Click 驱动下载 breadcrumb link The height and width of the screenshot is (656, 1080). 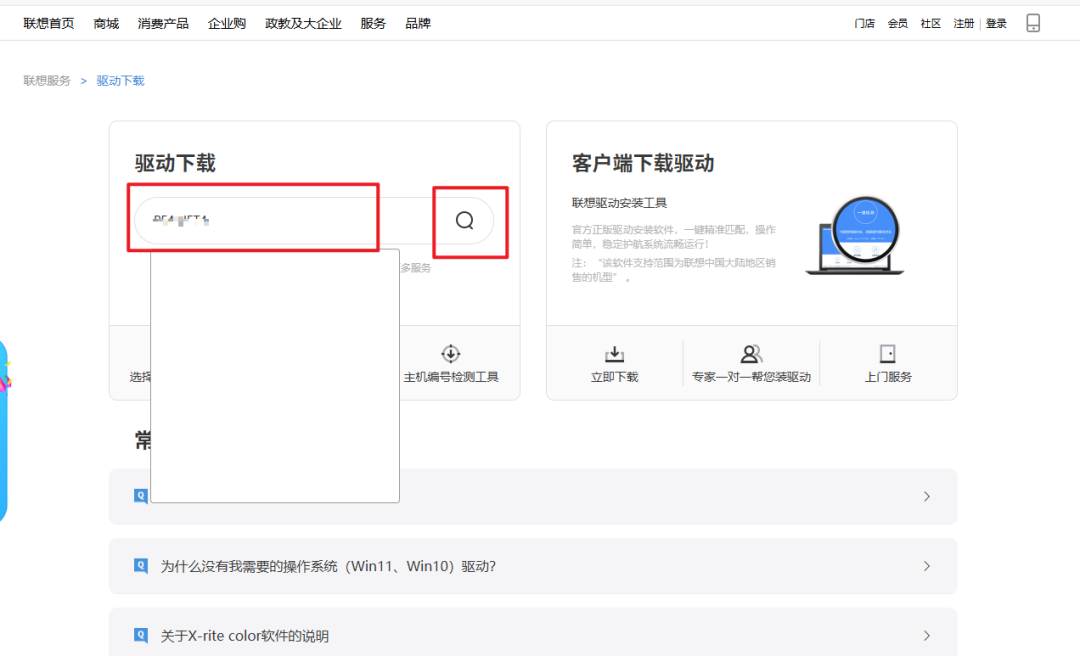(x=121, y=81)
